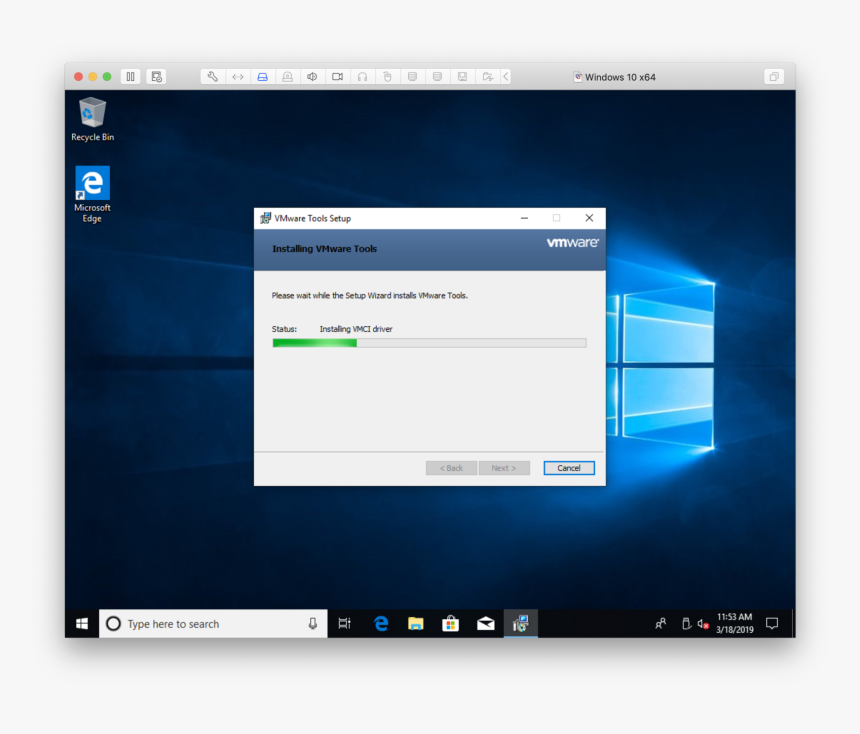
Task: Open the Start menu
Action: click(81, 623)
